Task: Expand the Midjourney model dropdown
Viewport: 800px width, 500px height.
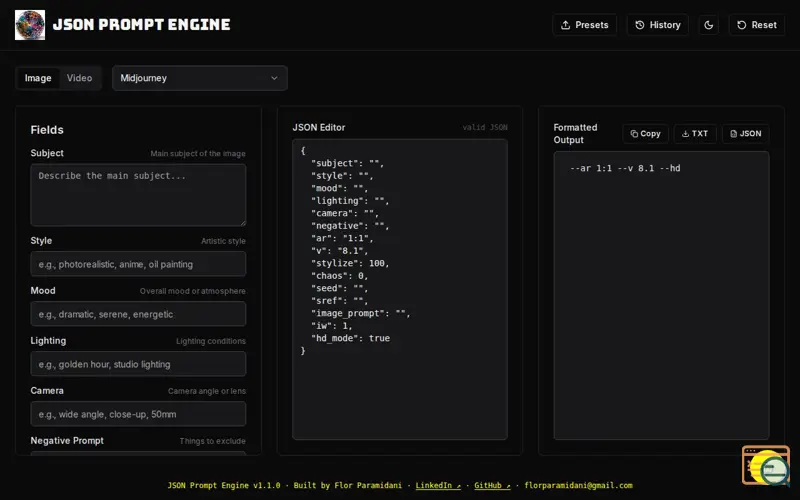Action: click(x=199, y=78)
